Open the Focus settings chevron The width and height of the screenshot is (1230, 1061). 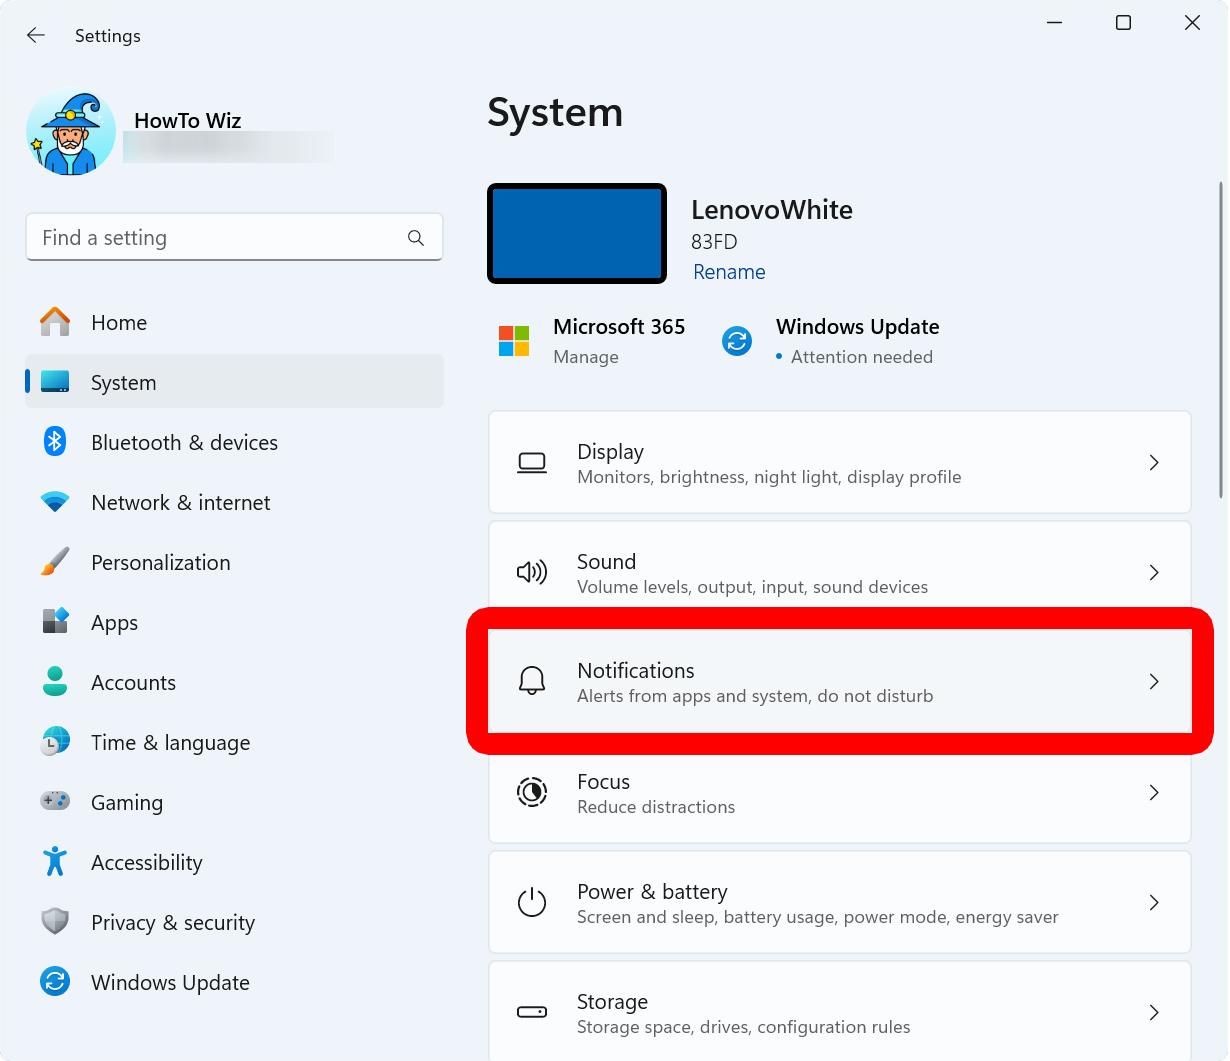pos(1154,793)
